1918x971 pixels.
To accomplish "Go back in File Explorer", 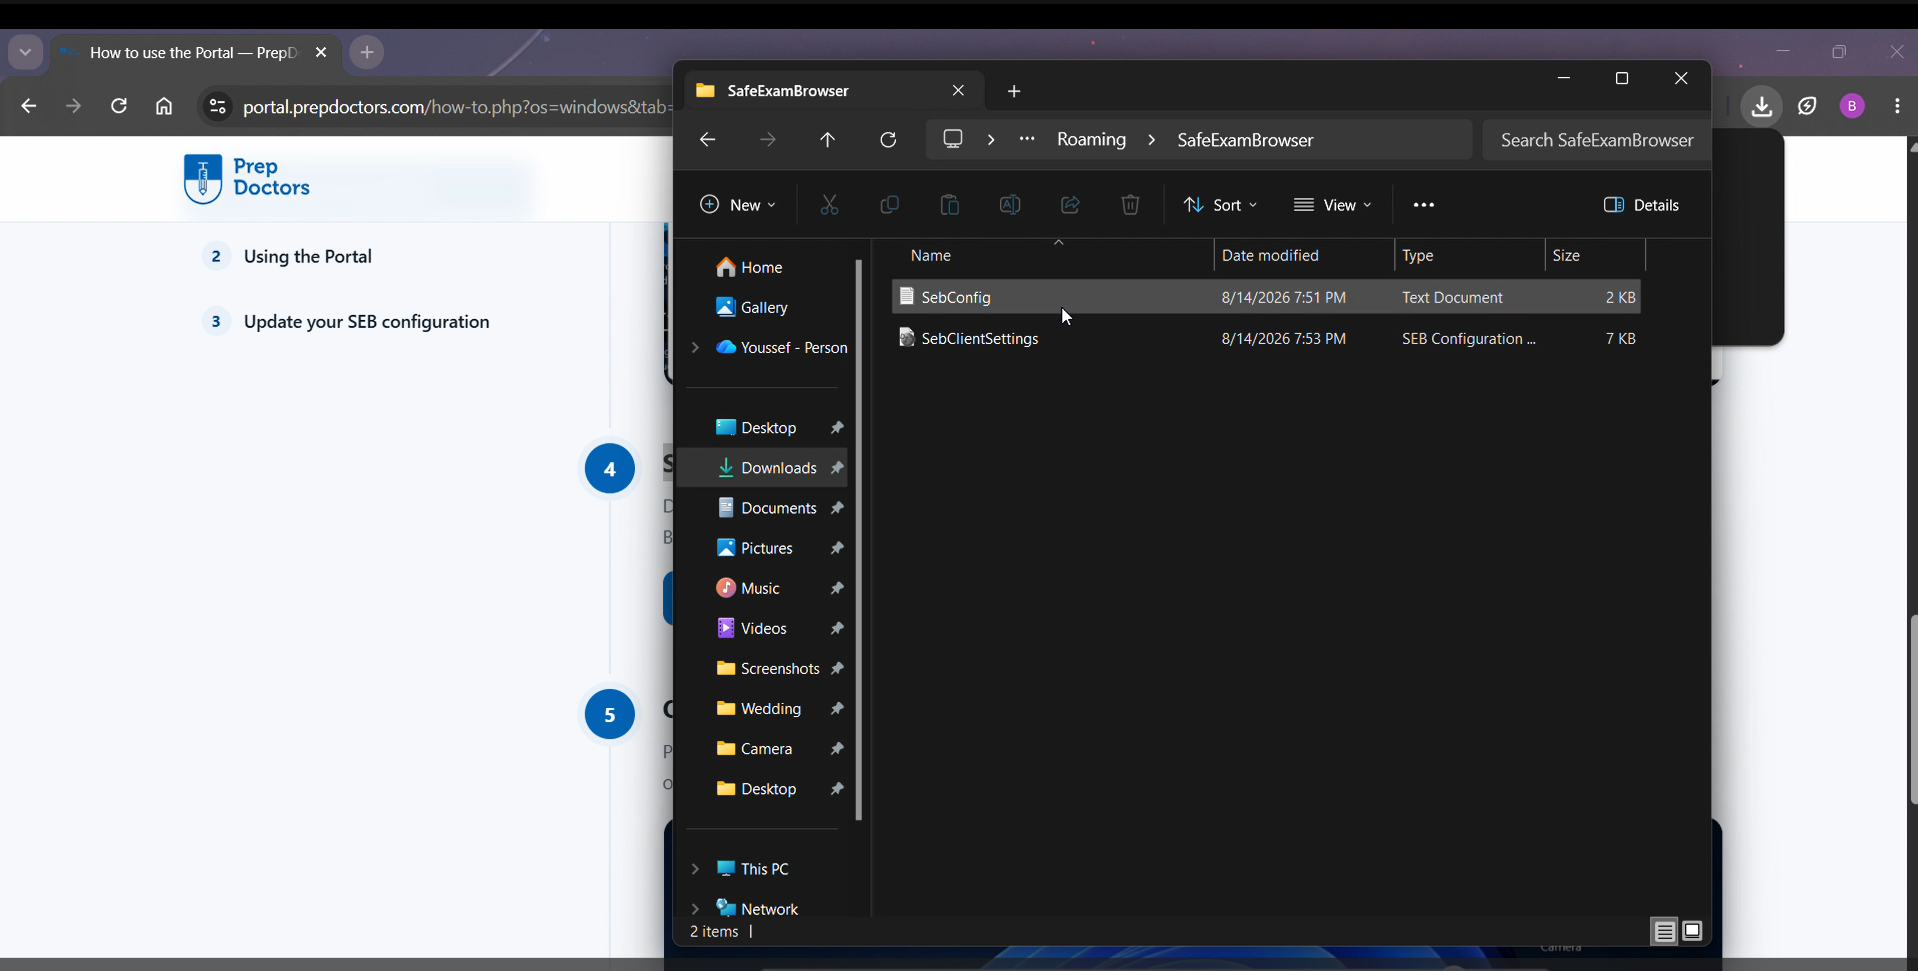I will [708, 140].
